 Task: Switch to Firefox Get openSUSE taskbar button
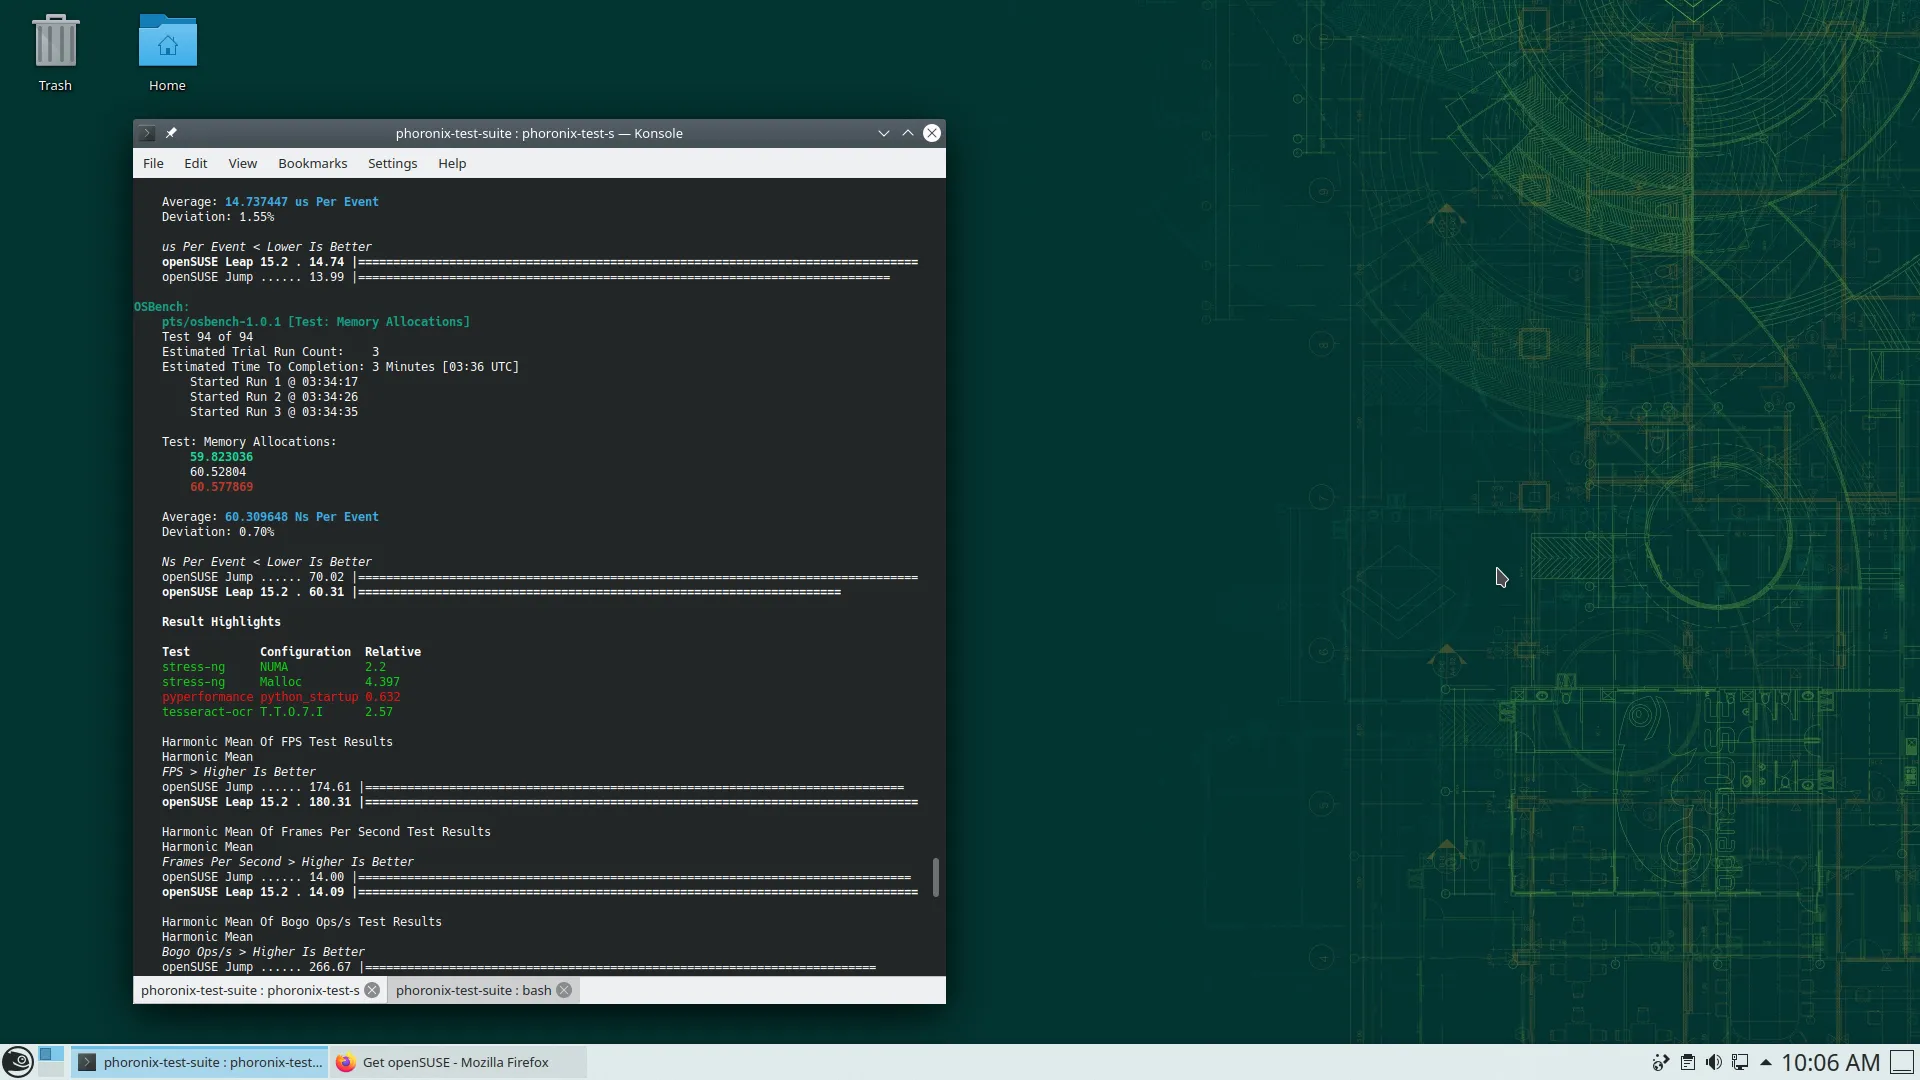[457, 1062]
